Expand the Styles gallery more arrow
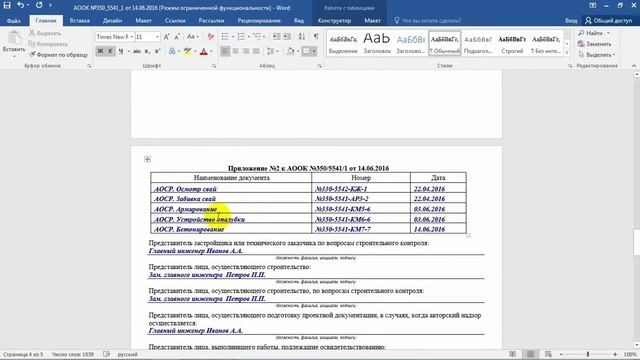The width and height of the screenshot is (640, 360). coord(567,52)
